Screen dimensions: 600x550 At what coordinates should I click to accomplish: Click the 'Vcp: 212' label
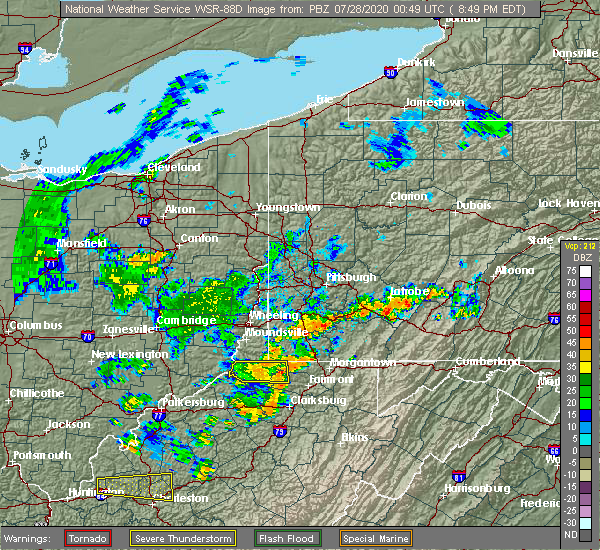pos(580,246)
